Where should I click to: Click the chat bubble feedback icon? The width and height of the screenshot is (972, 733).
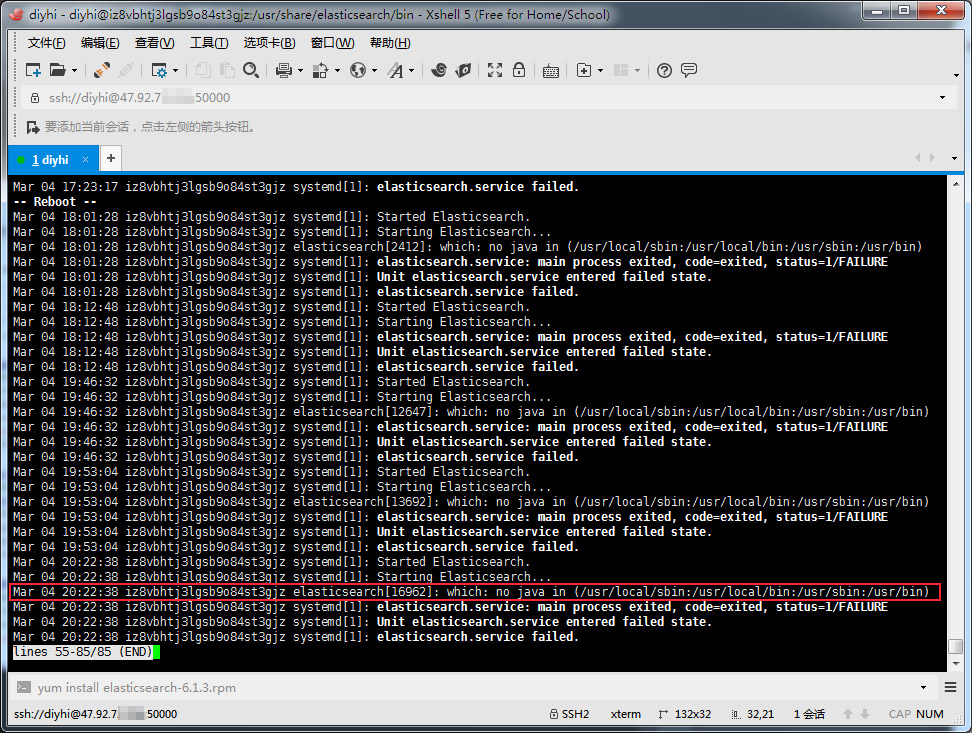[689, 70]
